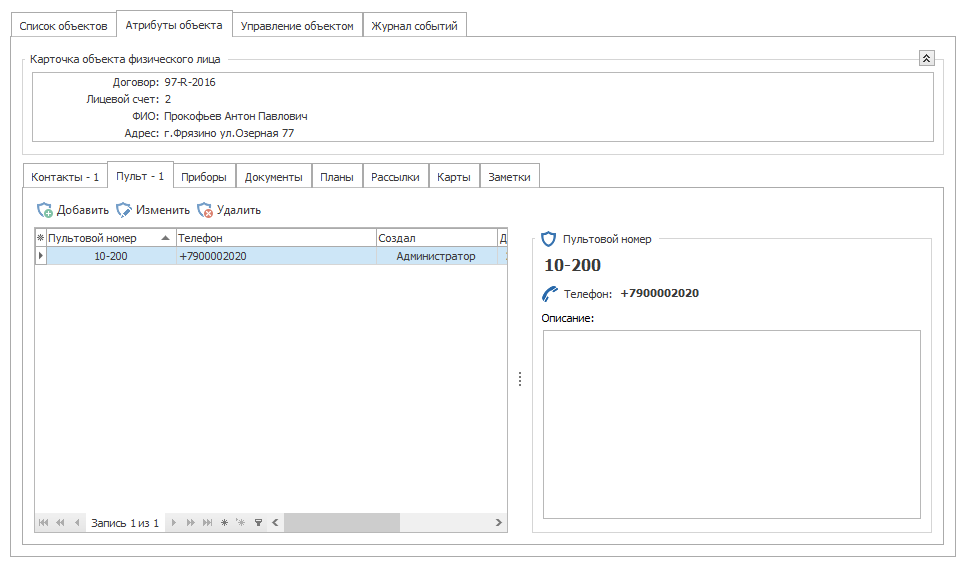The width and height of the screenshot is (966, 567).
Task: Click inside the Описание text area
Action: coord(732,425)
